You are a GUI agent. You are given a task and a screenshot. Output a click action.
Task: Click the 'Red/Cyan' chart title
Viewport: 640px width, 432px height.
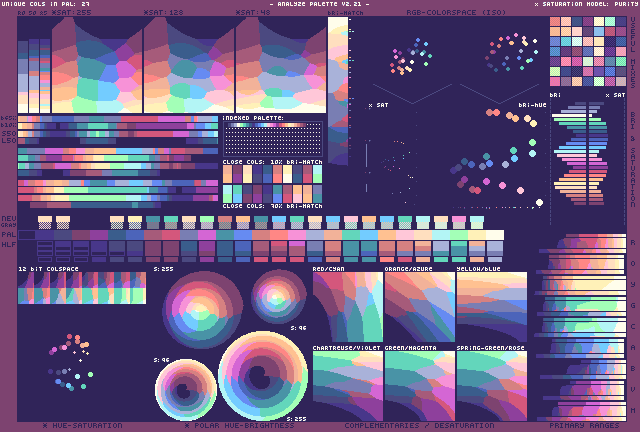329,269
